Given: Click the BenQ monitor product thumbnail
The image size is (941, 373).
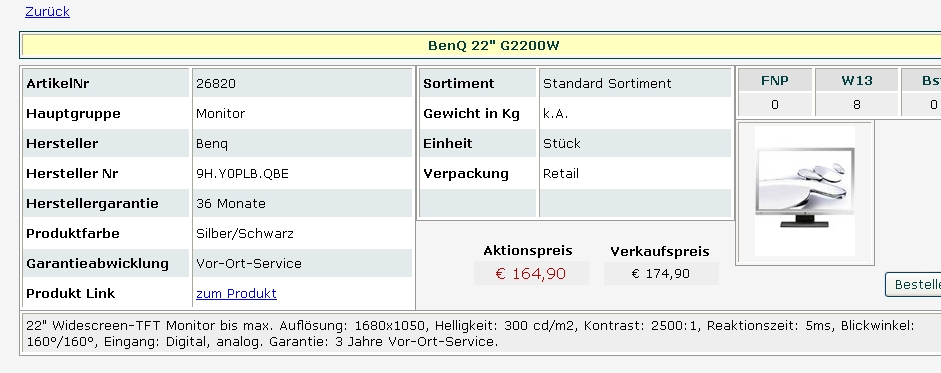Looking at the screenshot, I should point(805,191).
